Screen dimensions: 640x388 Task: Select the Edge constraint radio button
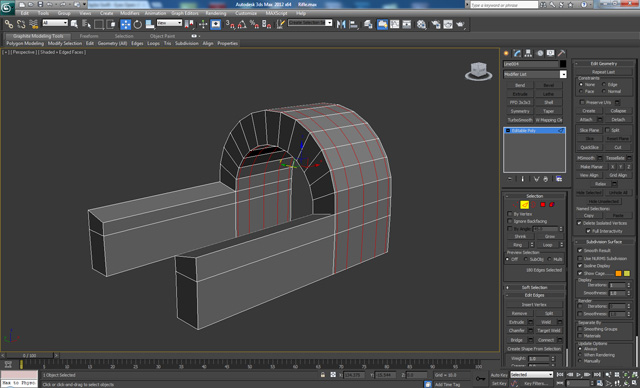click(603, 84)
